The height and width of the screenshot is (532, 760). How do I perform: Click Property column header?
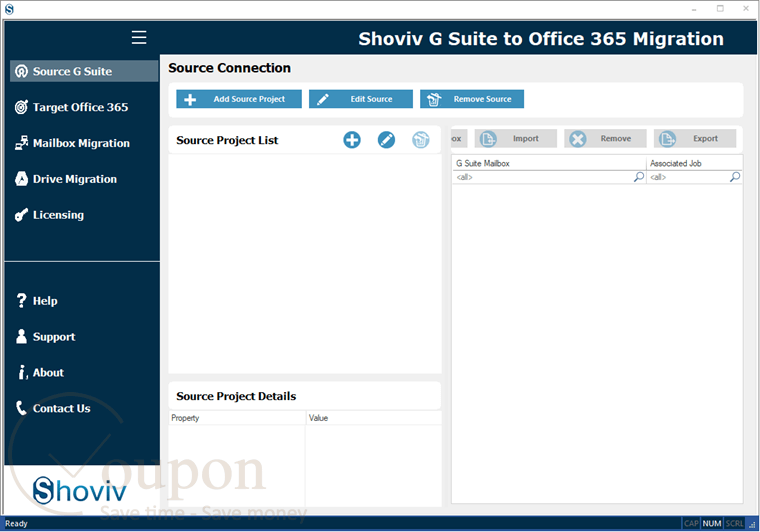(237, 418)
